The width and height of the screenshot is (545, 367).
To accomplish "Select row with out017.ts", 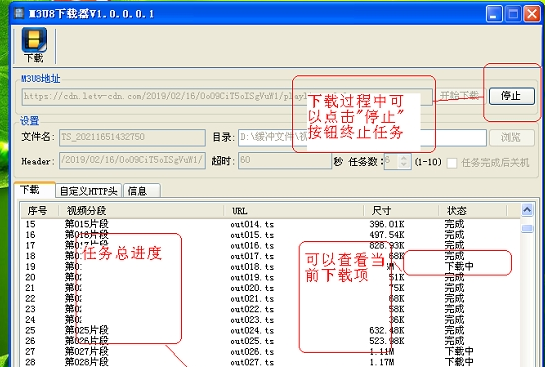I will pos(270,256).
